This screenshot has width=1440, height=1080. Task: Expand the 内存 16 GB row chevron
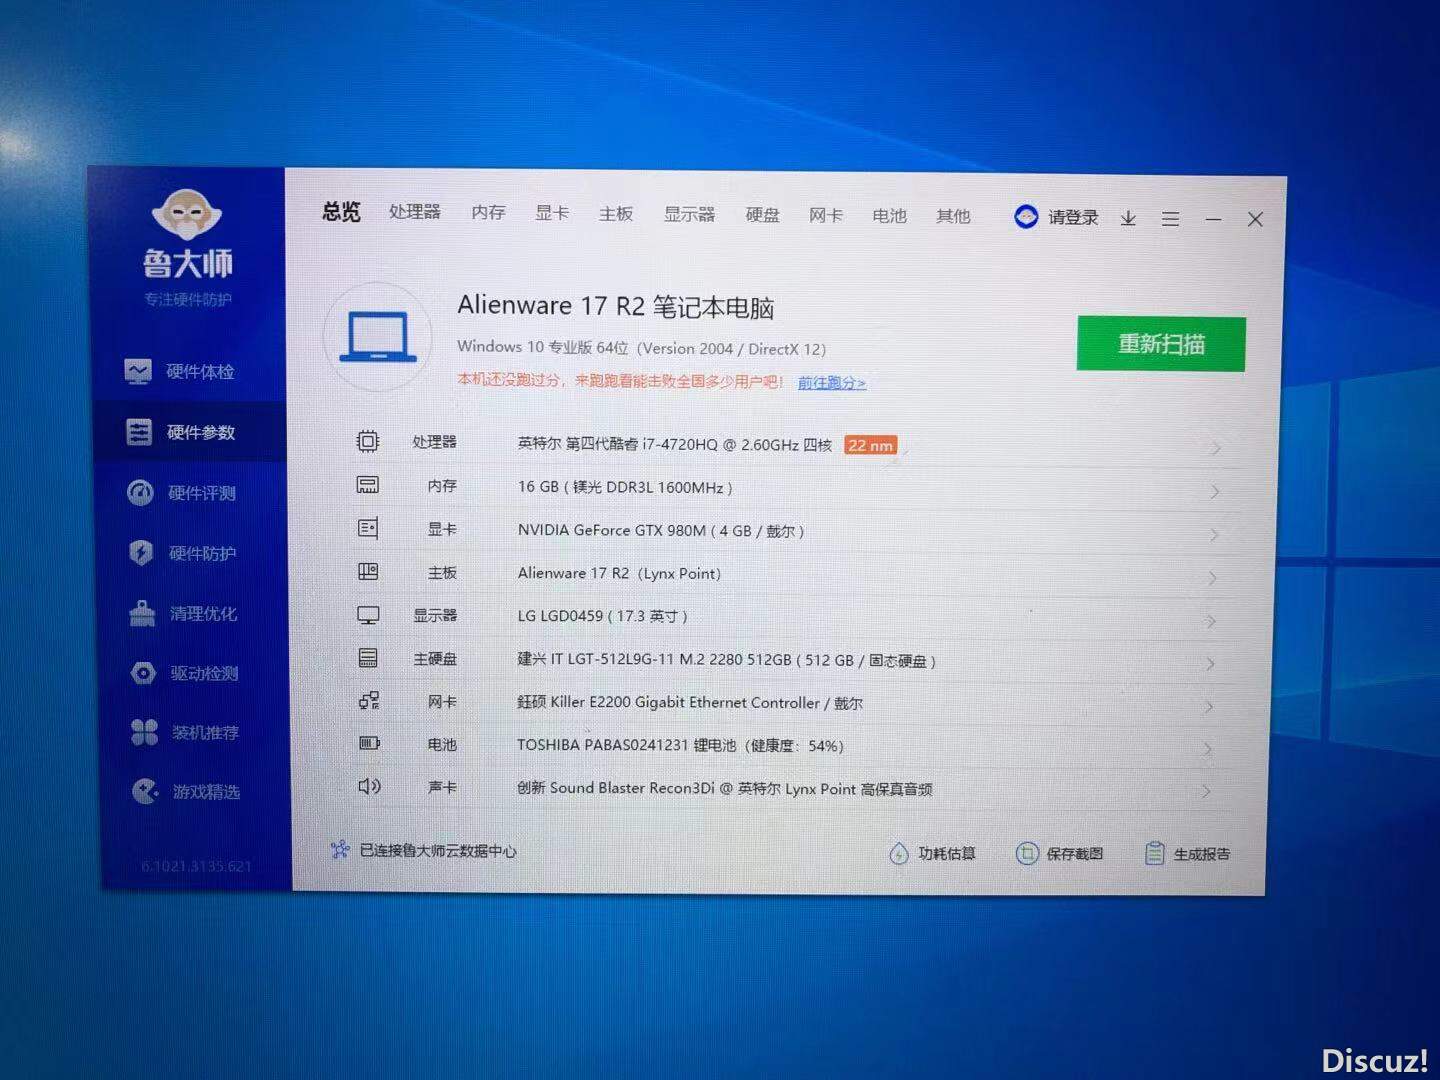(1215, 491)
